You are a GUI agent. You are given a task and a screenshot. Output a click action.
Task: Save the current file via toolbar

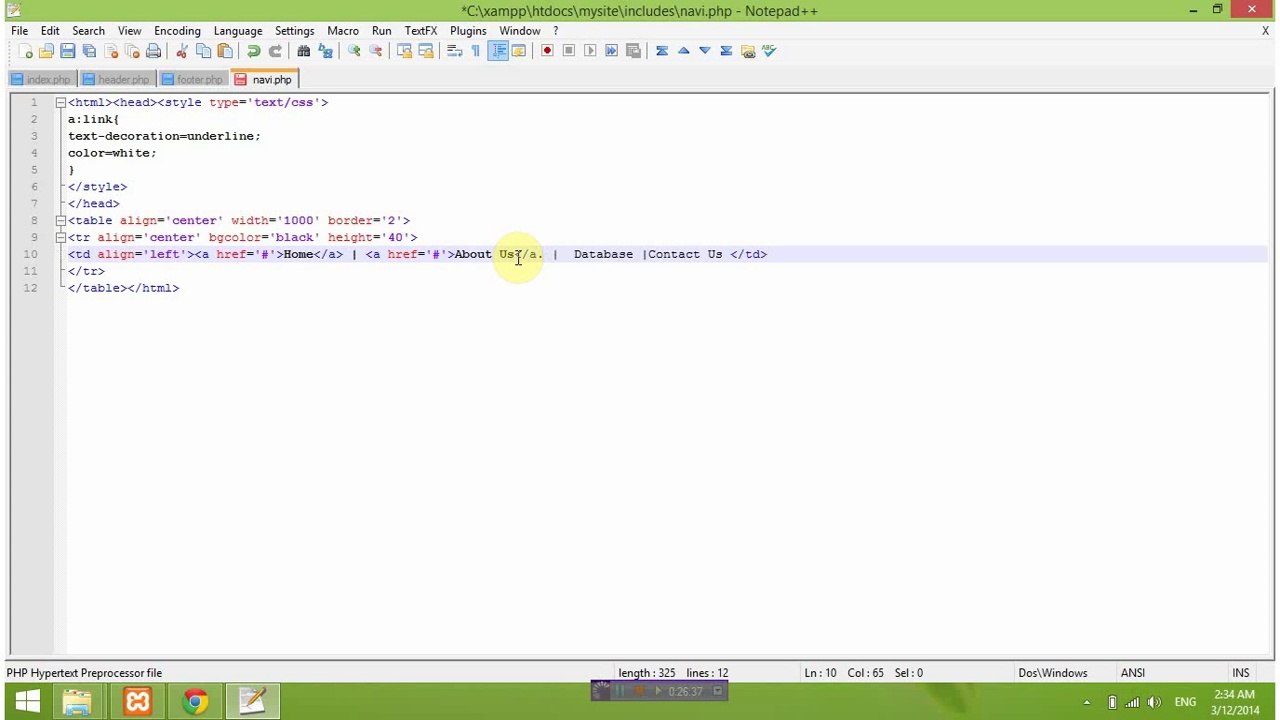(68, 51)
